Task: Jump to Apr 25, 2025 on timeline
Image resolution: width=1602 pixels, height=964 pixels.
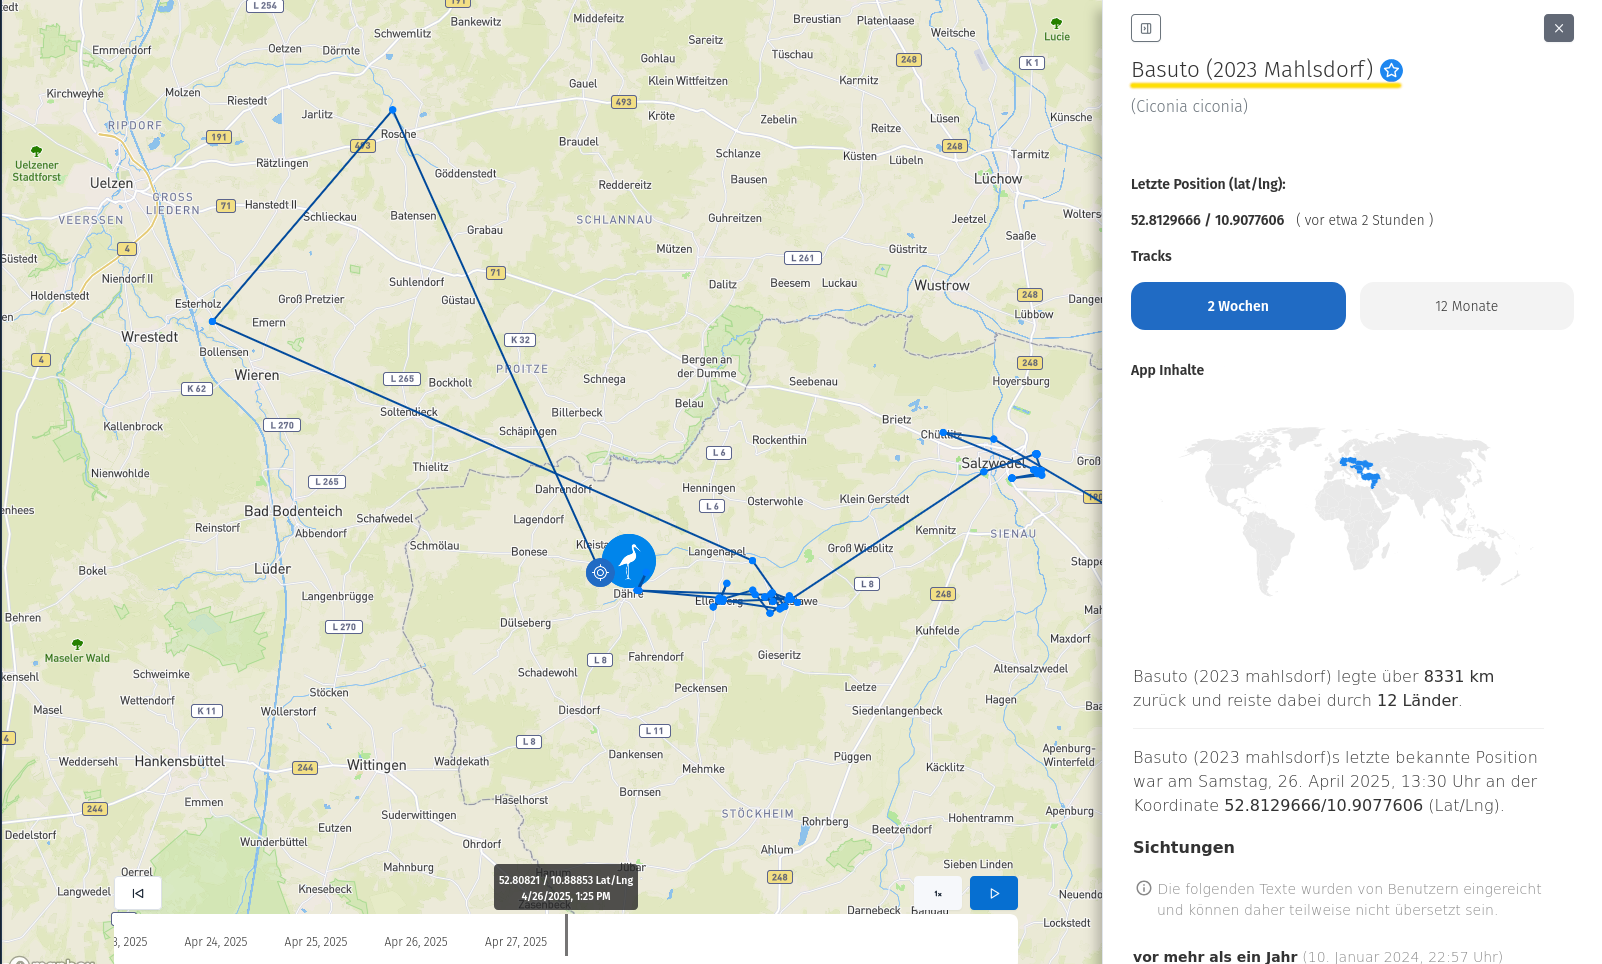Action: [316, 942]
